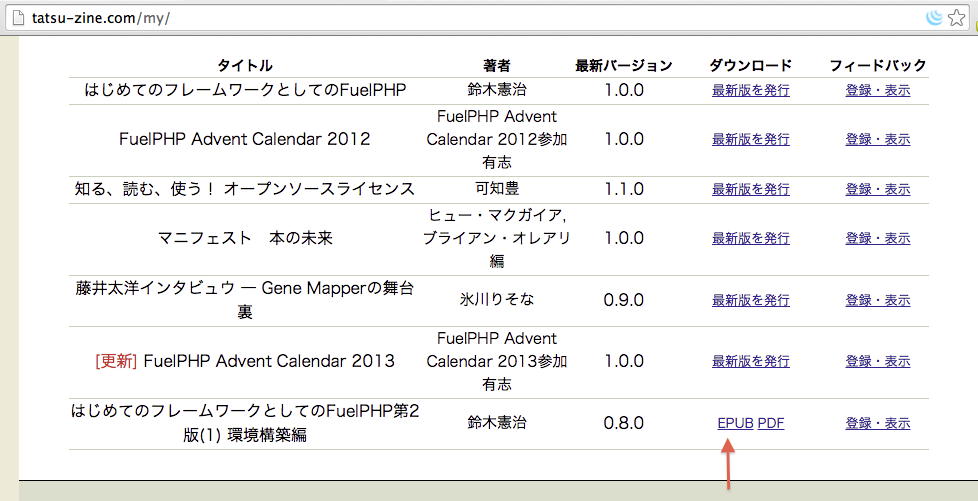Click 最新版を発行 for マニフェスト 本の未来

coord(751,238)
